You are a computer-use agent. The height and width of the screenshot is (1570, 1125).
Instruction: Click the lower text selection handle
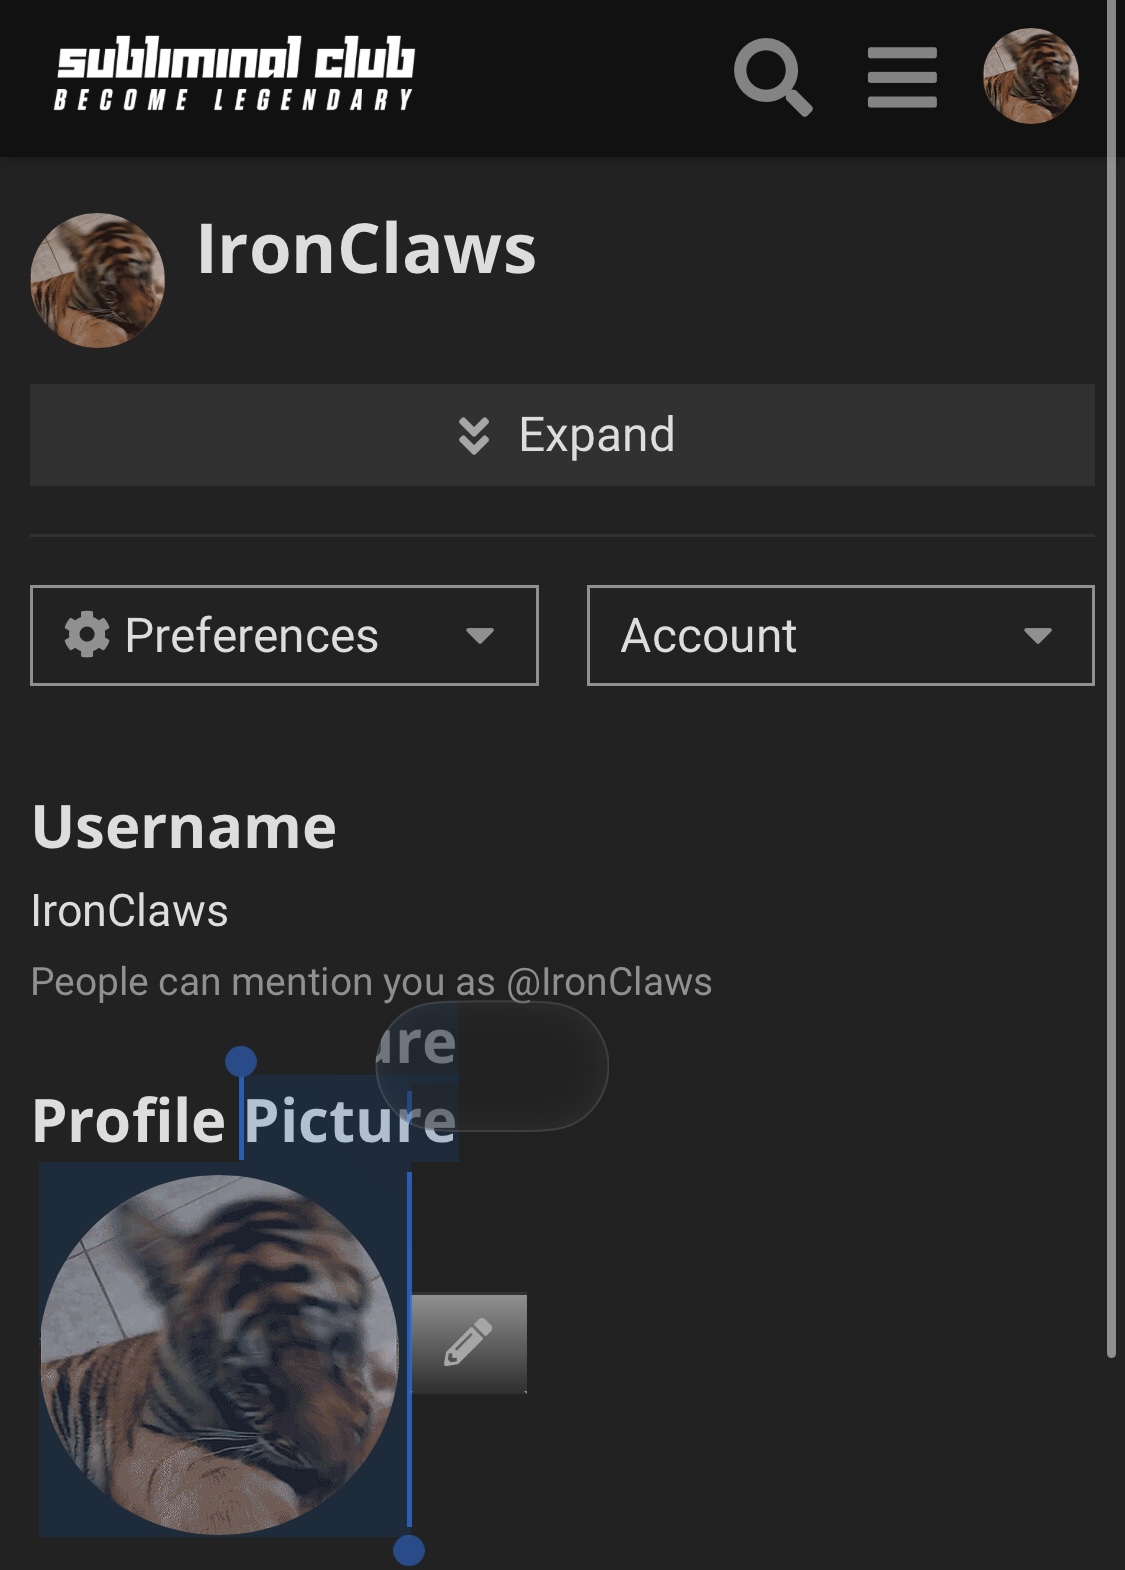409,1550
